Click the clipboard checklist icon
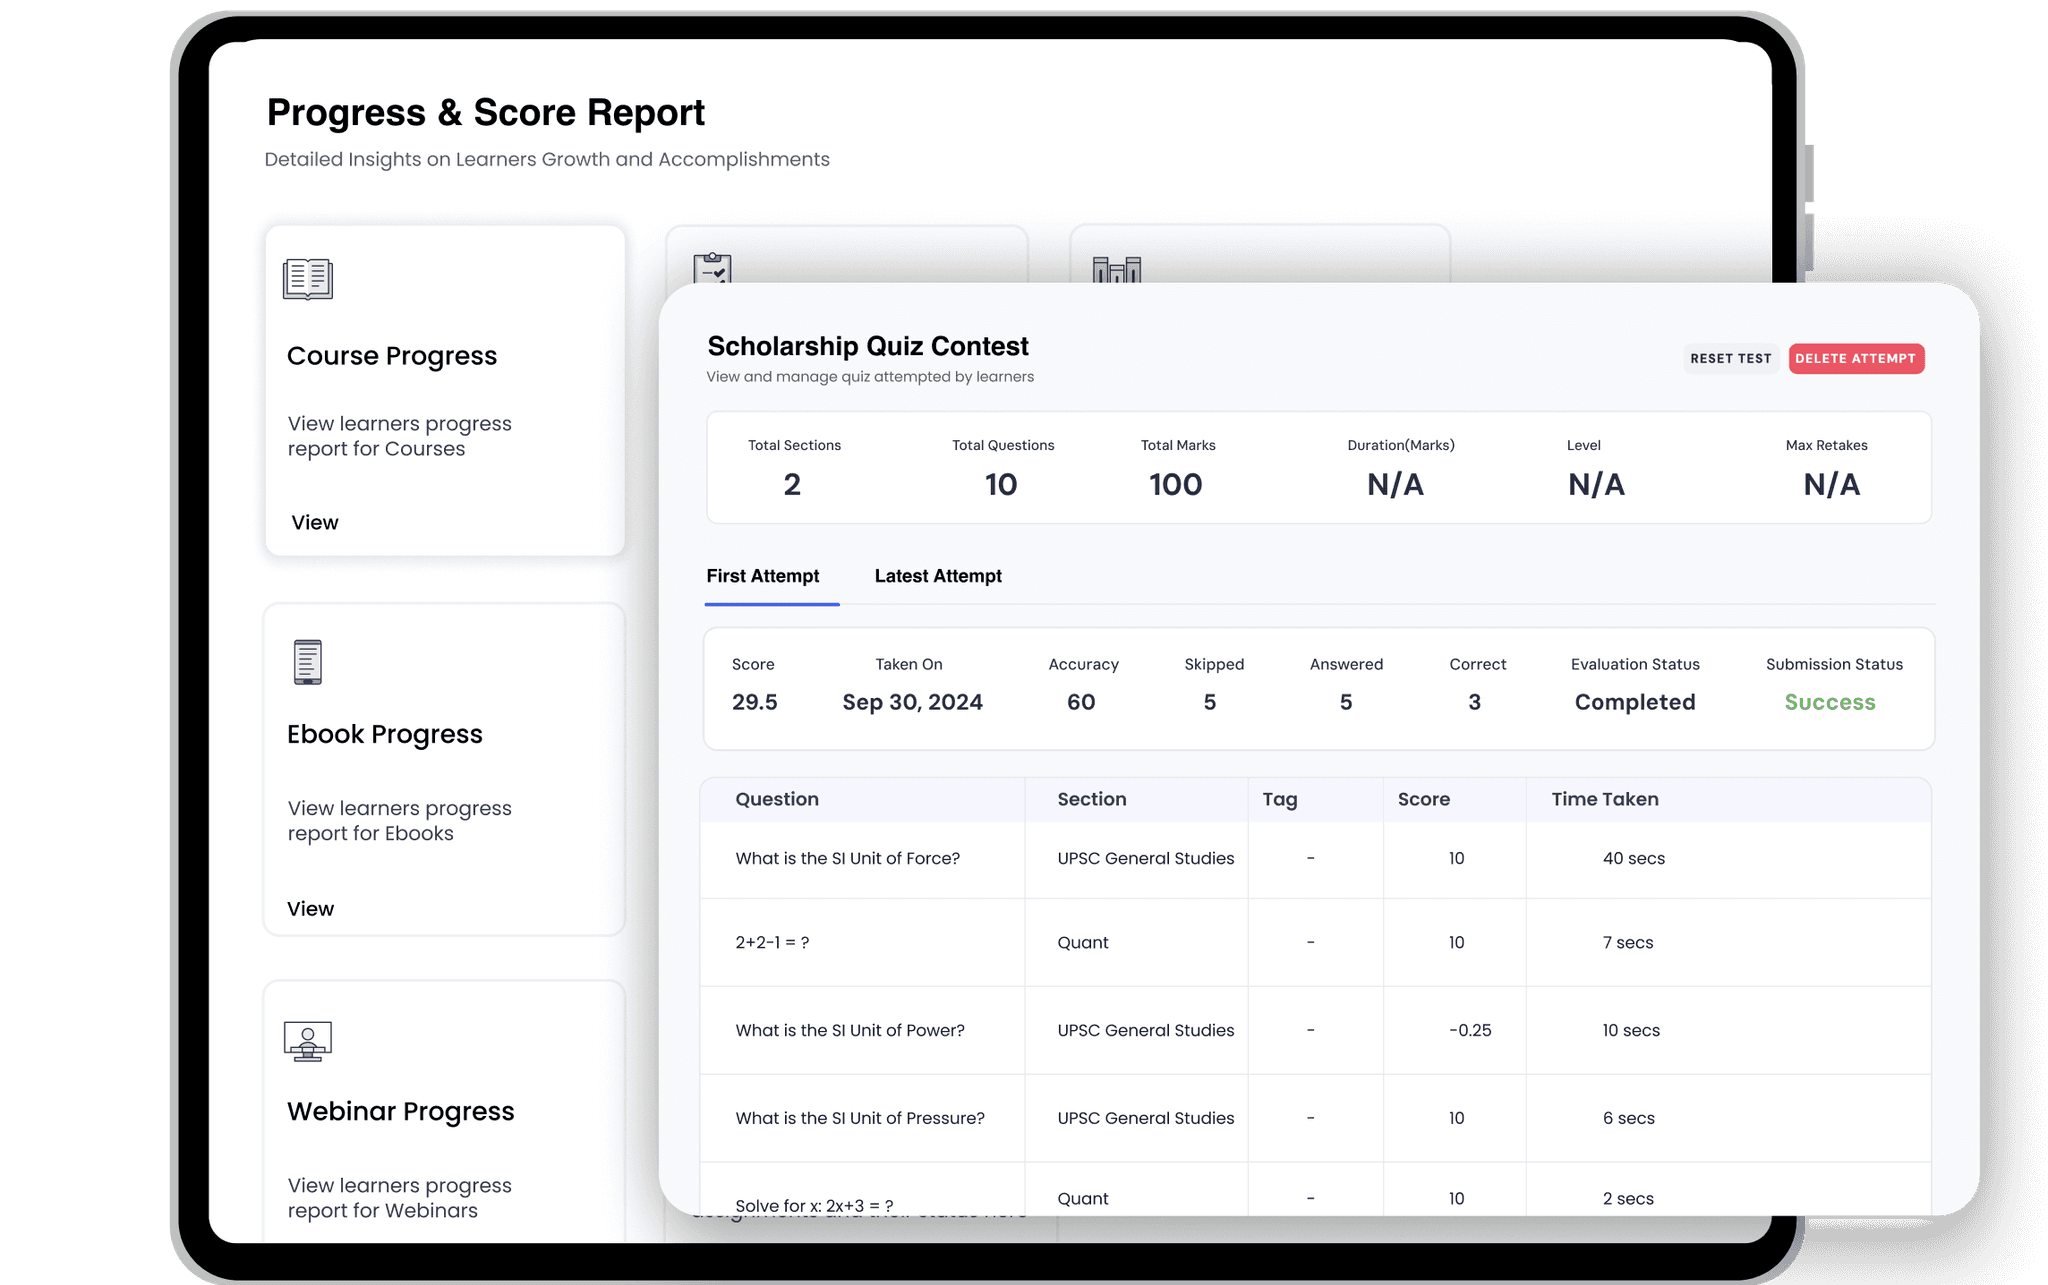 [x=712, y=268]
